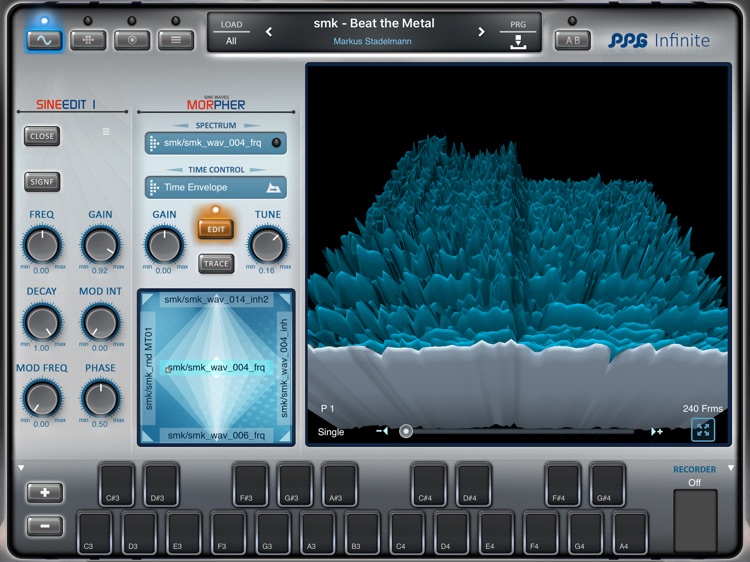Select smk/smk_wav_014_inh2 in the morpher pad
Viewport: 750px width, 562px height.
(x=216, y=299)
